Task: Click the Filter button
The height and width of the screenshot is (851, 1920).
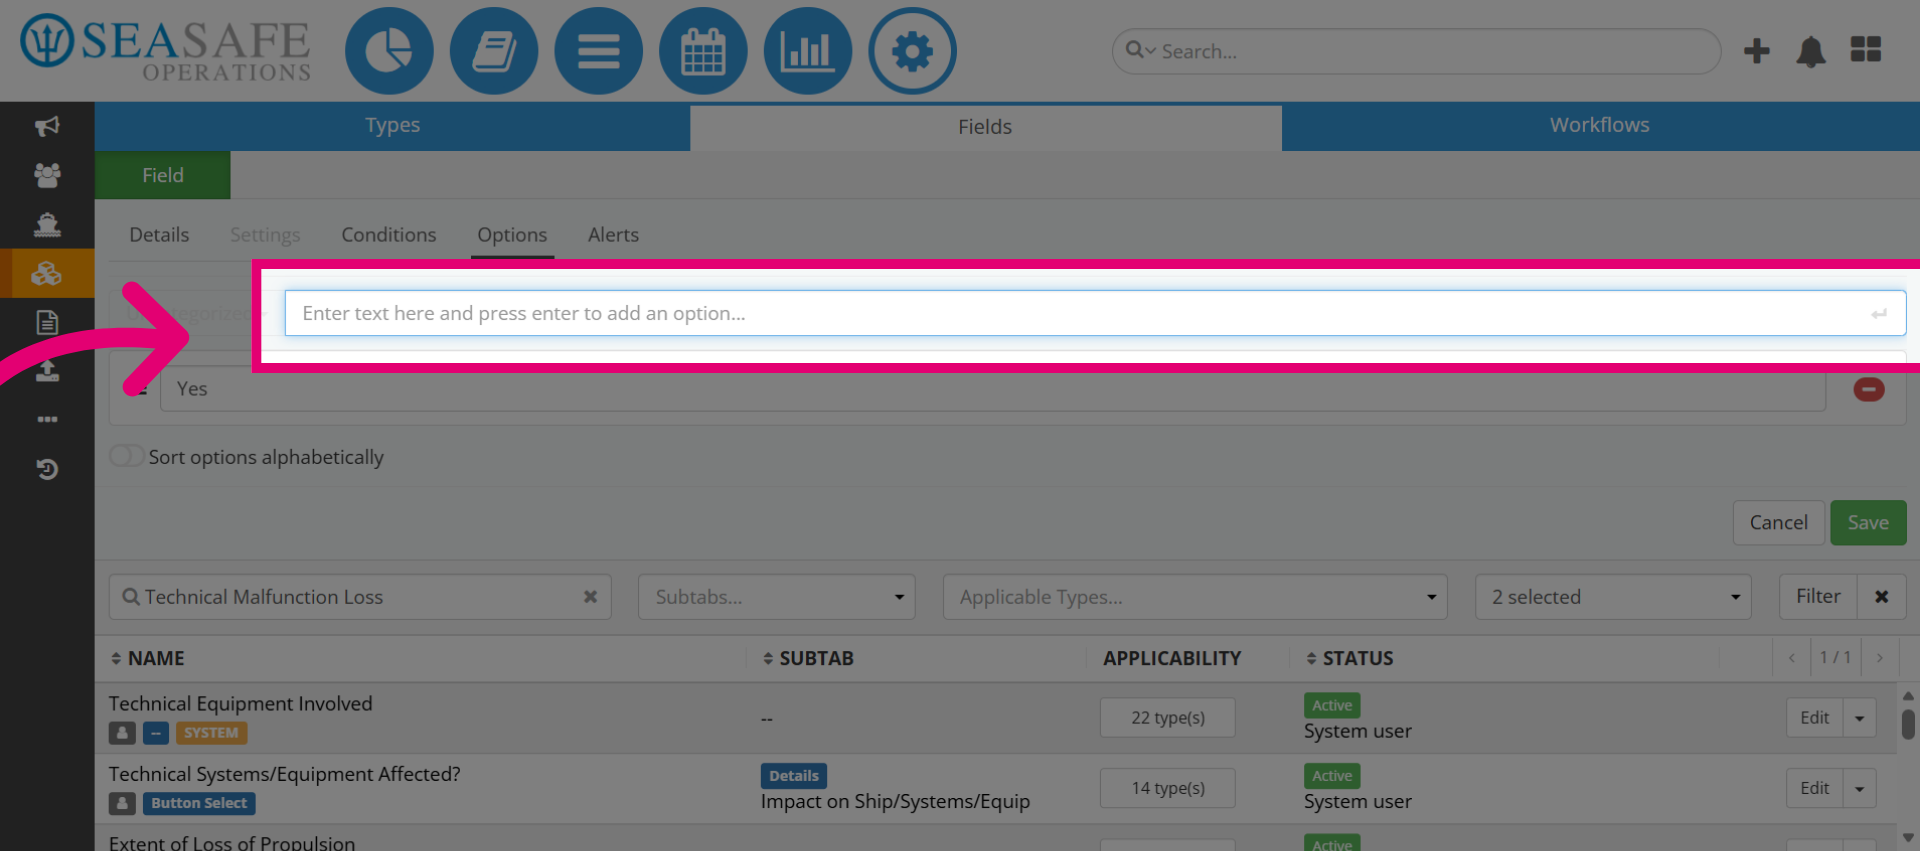Action: 1818,597
